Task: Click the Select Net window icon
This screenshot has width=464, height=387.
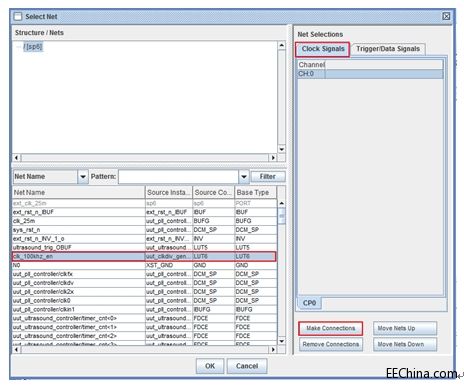Action: coord(18,16)
